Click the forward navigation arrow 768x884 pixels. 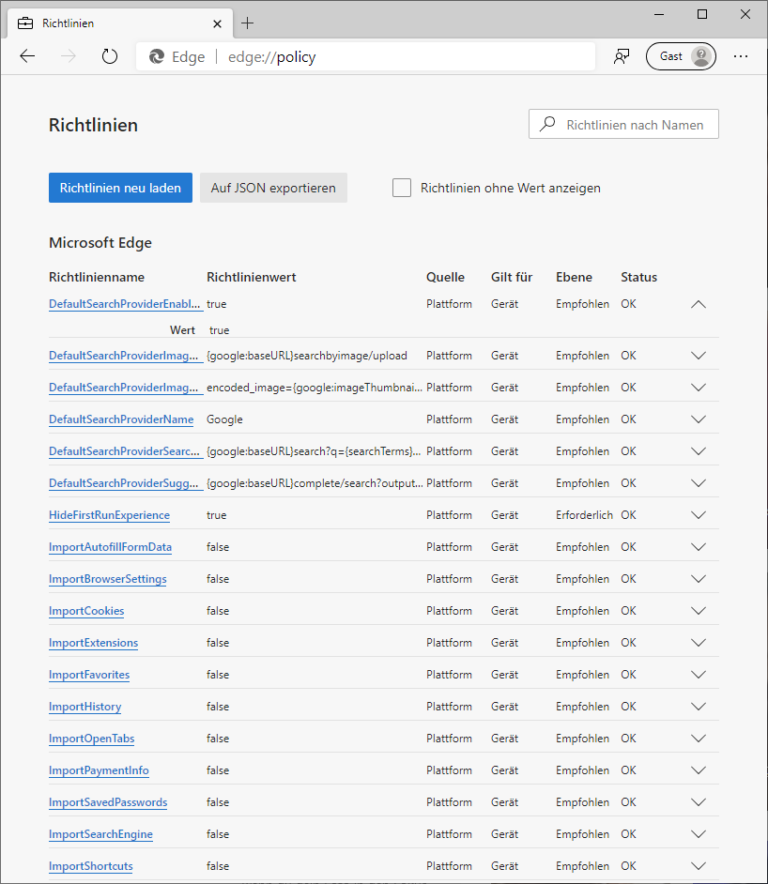coord(67,56)
